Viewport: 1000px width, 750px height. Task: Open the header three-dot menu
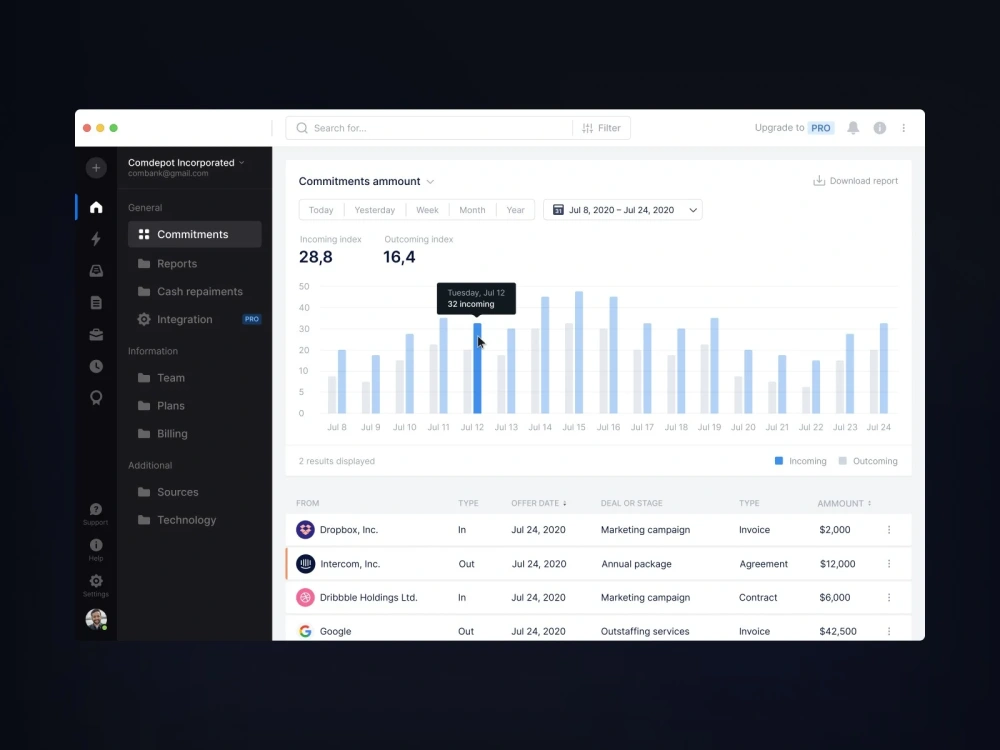pyautogui.click(x=904, y=128)
